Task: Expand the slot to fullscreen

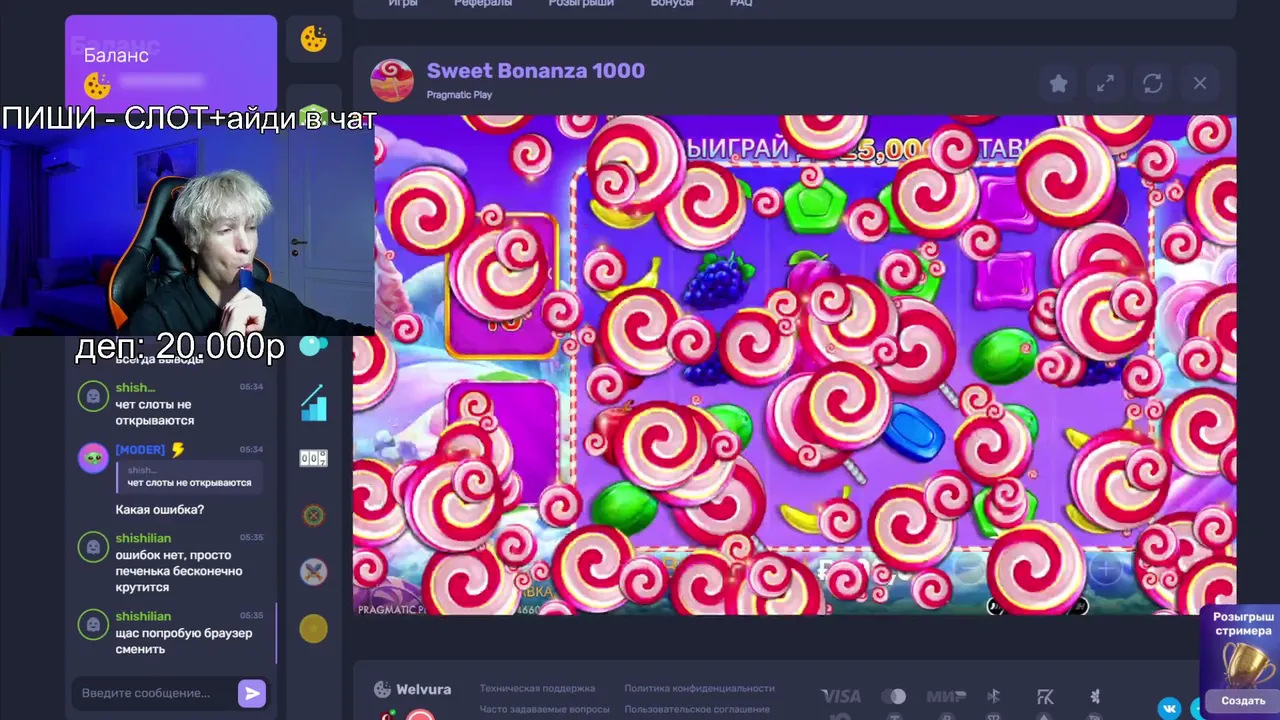Action: [1105, 84]
